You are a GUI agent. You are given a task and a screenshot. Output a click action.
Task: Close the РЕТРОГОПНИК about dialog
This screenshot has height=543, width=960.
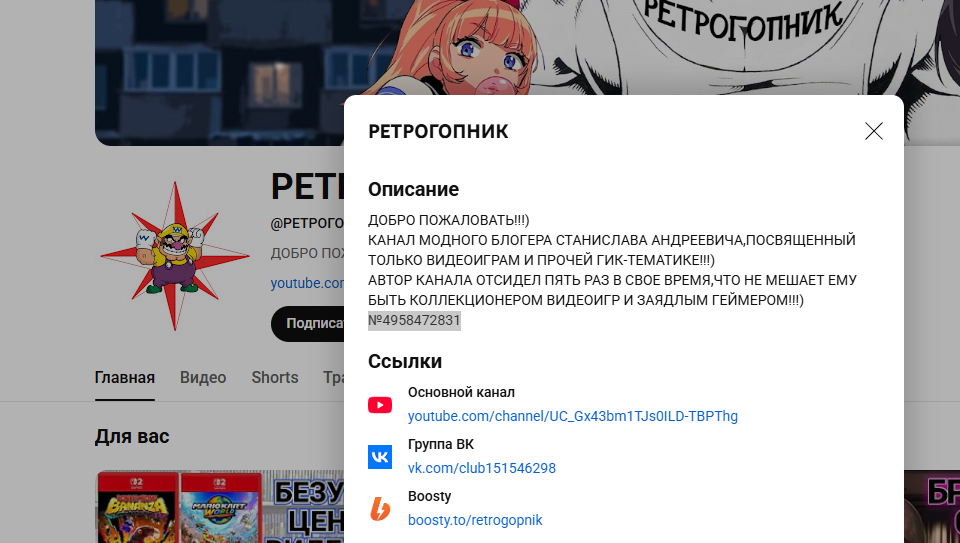point(874,131)
